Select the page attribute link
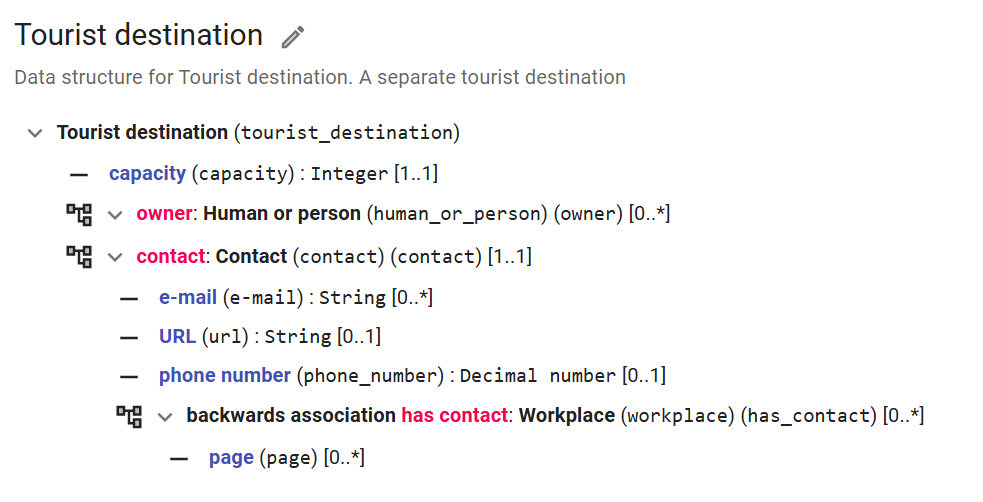 [x=231, y=458]
